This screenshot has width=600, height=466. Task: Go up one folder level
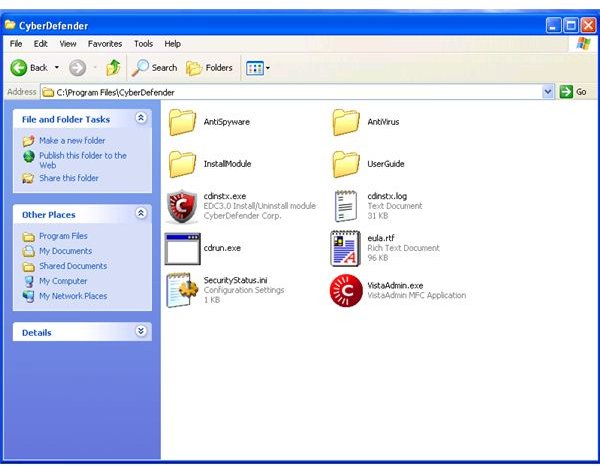click(113, 68)
